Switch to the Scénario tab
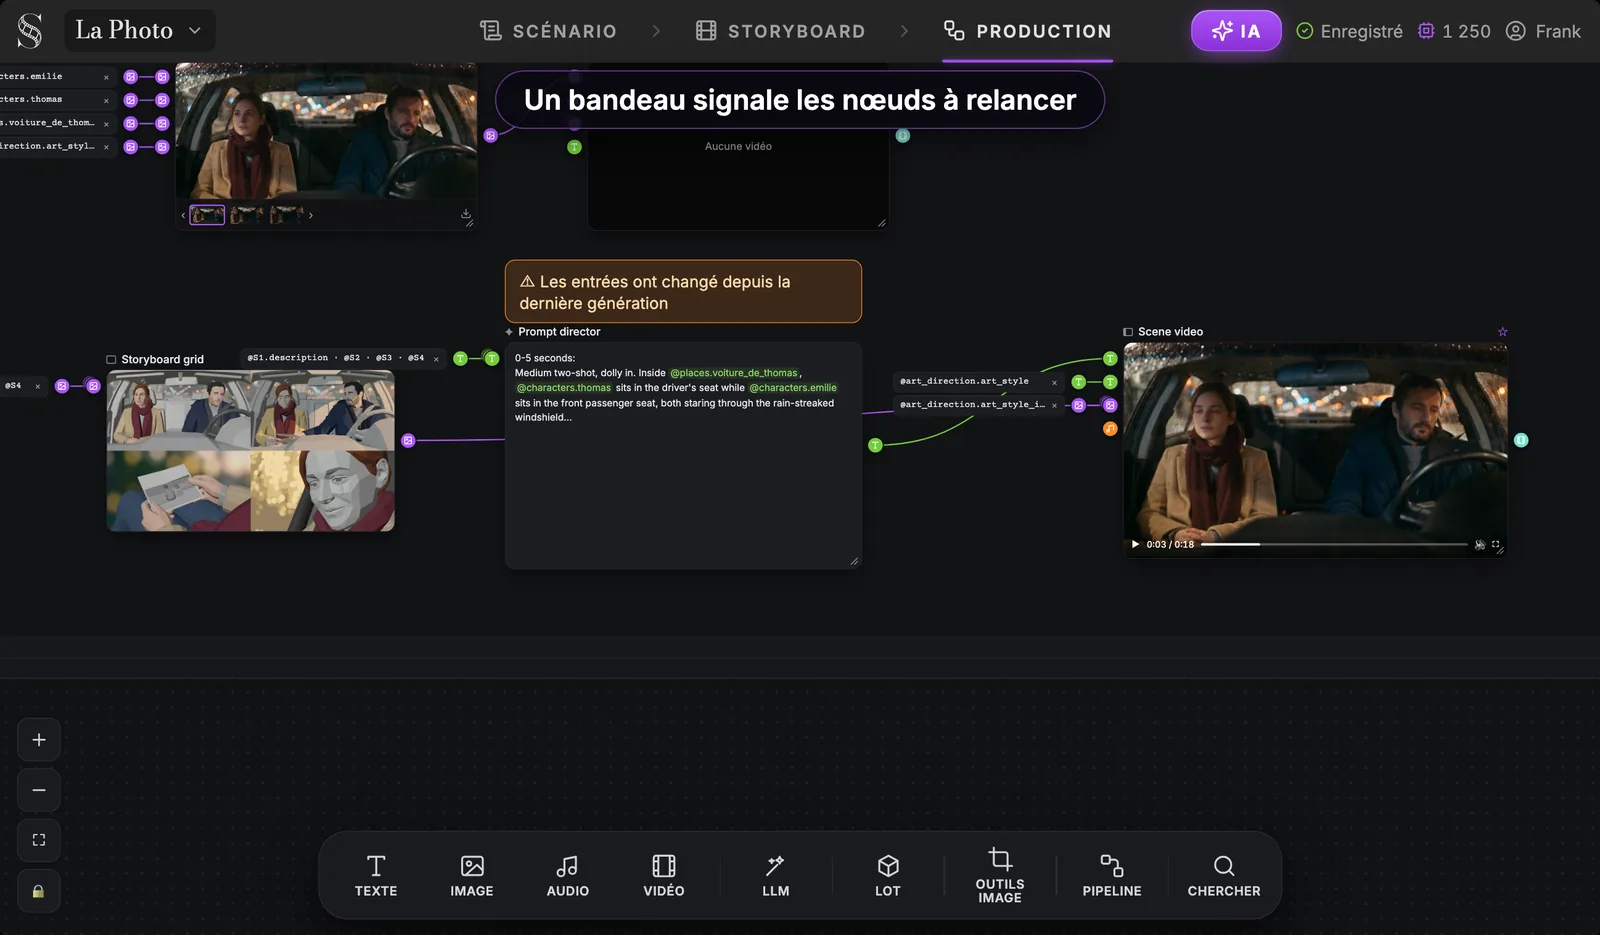 click(548, 31)
